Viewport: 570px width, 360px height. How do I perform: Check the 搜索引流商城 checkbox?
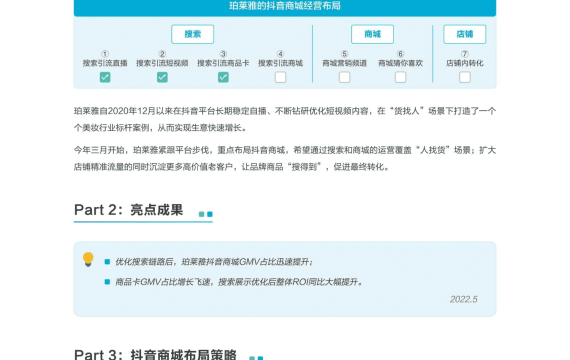[x=280, y=77]
